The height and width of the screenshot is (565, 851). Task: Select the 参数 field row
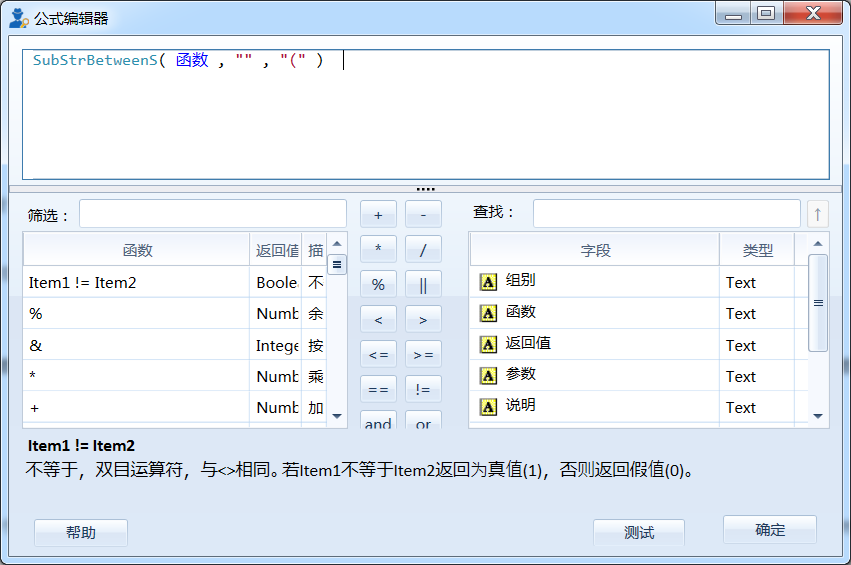[x=638, y=376]
